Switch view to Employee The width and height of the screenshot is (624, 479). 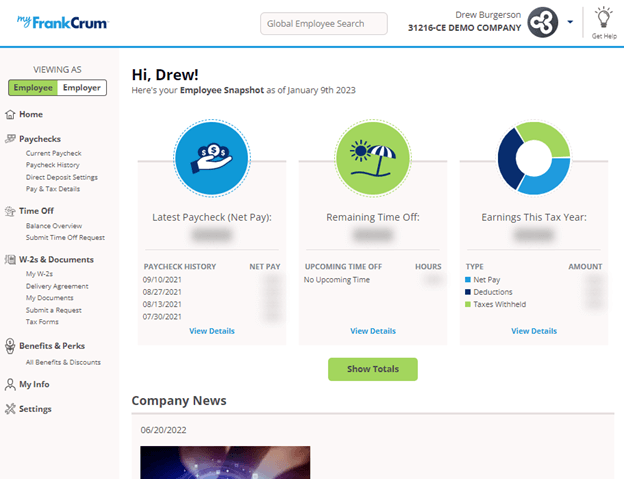click(33, 88)
